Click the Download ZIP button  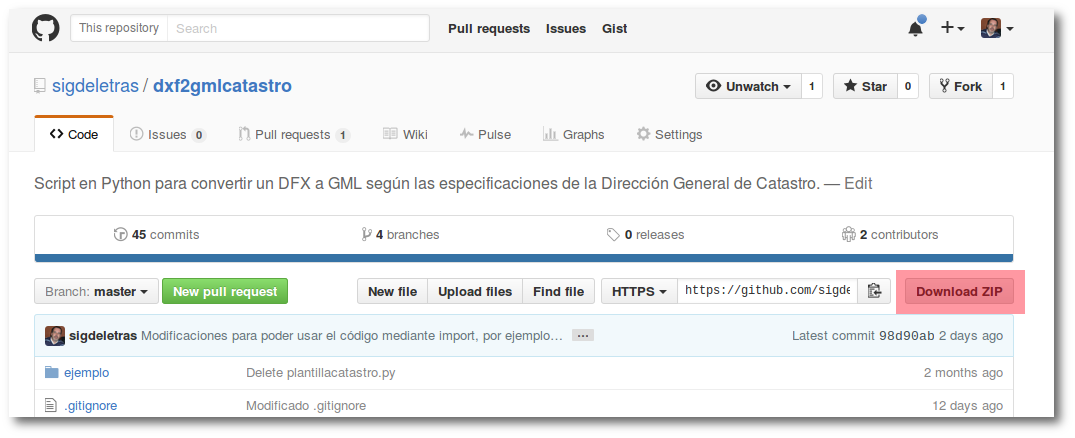pyautogui.click(x=959, y=291)
